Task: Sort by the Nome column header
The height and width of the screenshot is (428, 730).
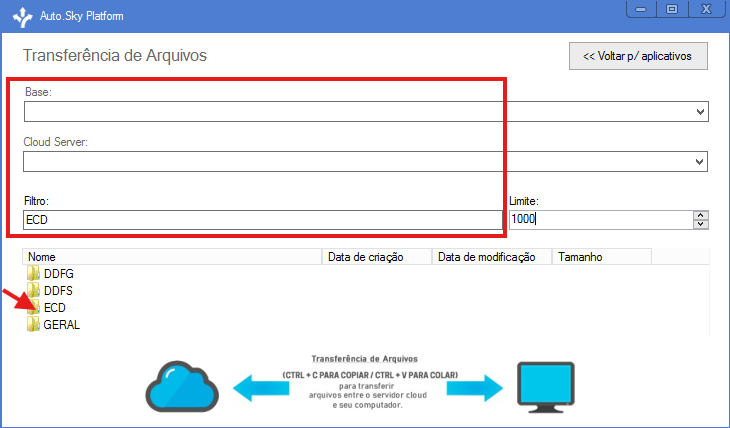Action: click(172, 257)
